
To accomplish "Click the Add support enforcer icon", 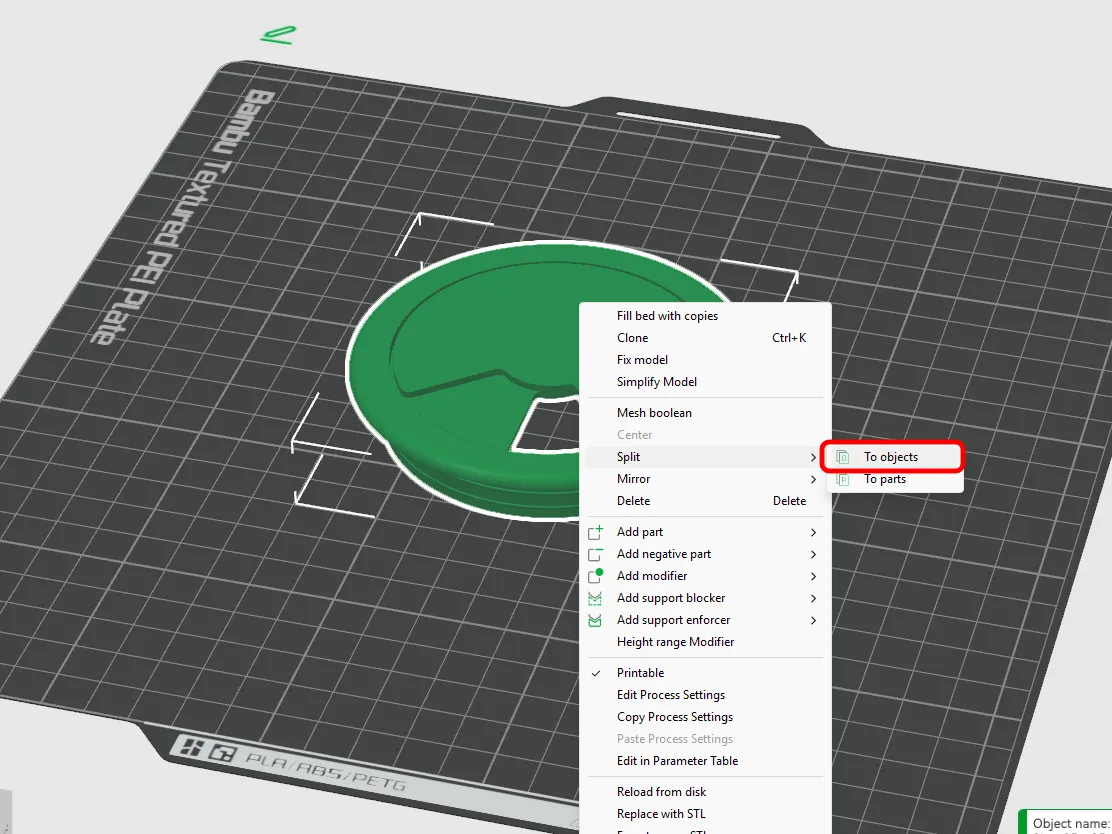I will pos(595,621).
